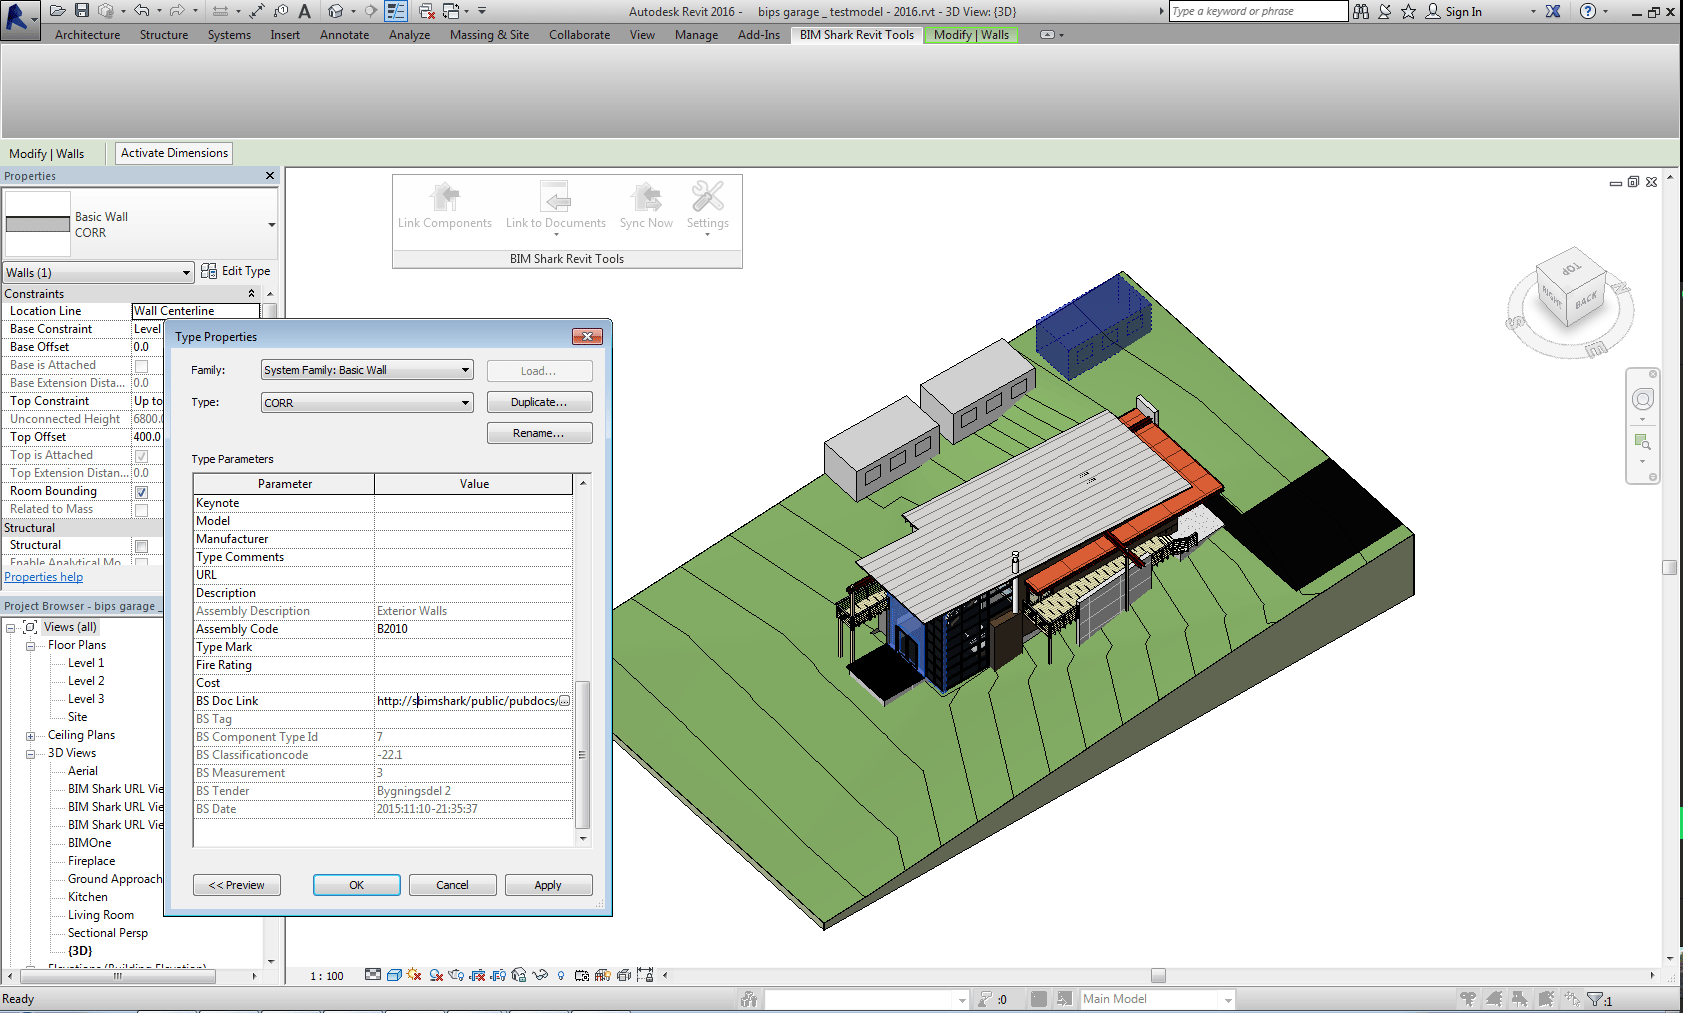Click the Duplicate... button
The image size is (1683, 1013).
[539, 402]
